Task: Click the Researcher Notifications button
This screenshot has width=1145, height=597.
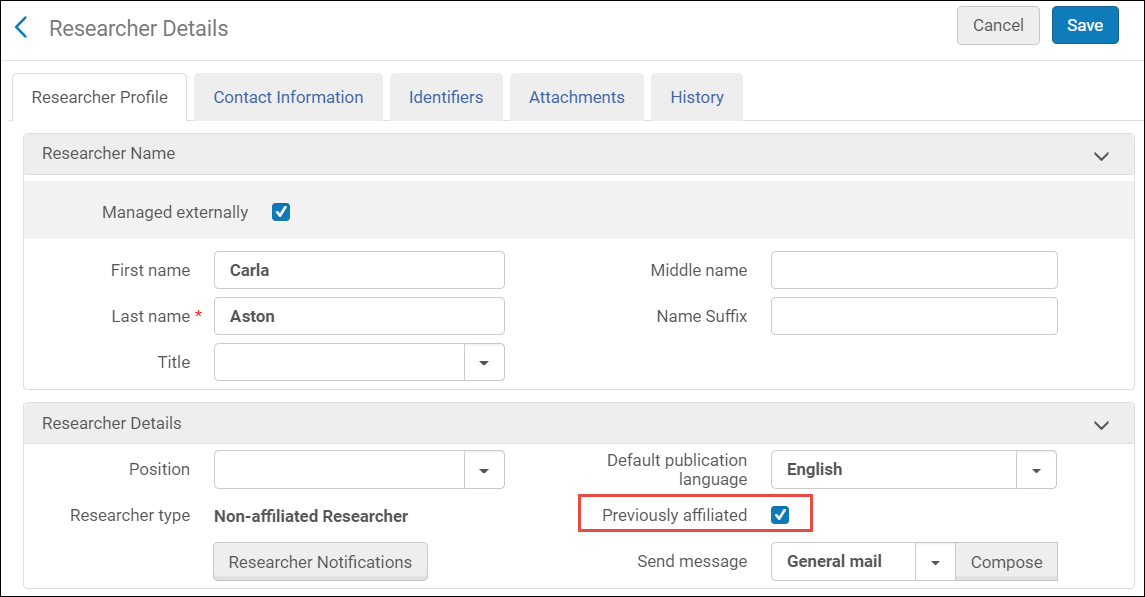Action: click(320, 561)
